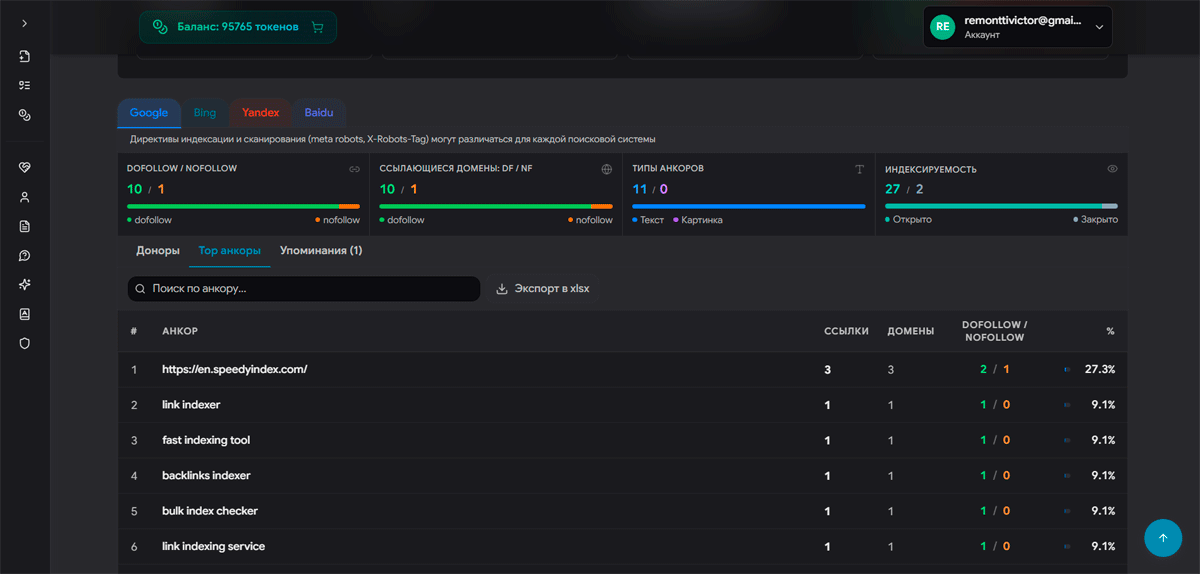This screenshot has height=574, width=1200.
Task: Click the shopping cart icon beside balance
Action: coord(318,27)
